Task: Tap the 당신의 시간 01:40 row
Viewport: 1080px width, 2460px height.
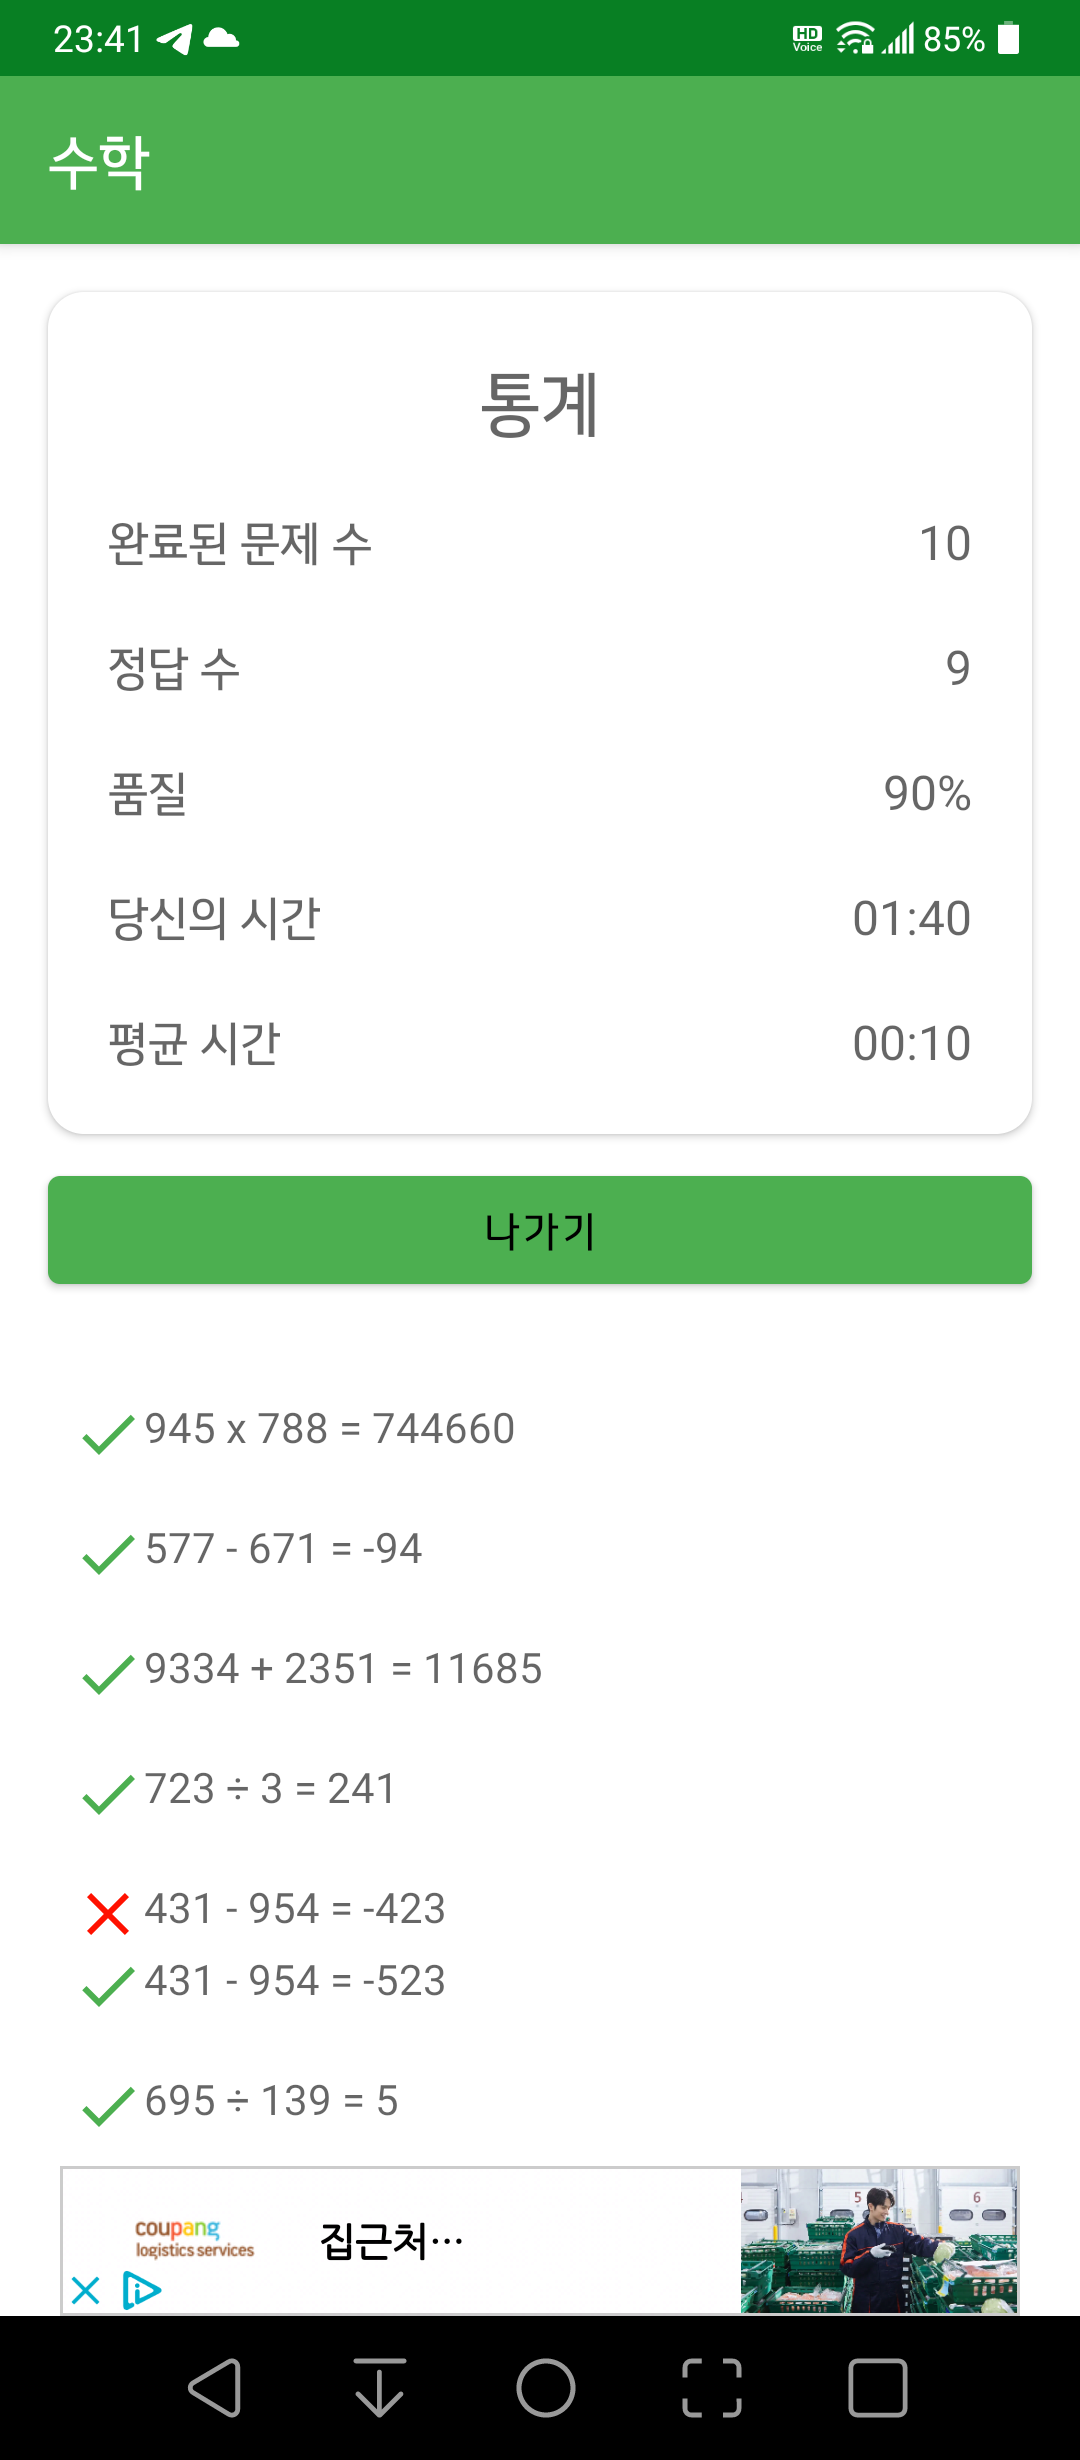Action: coord(540,918)
